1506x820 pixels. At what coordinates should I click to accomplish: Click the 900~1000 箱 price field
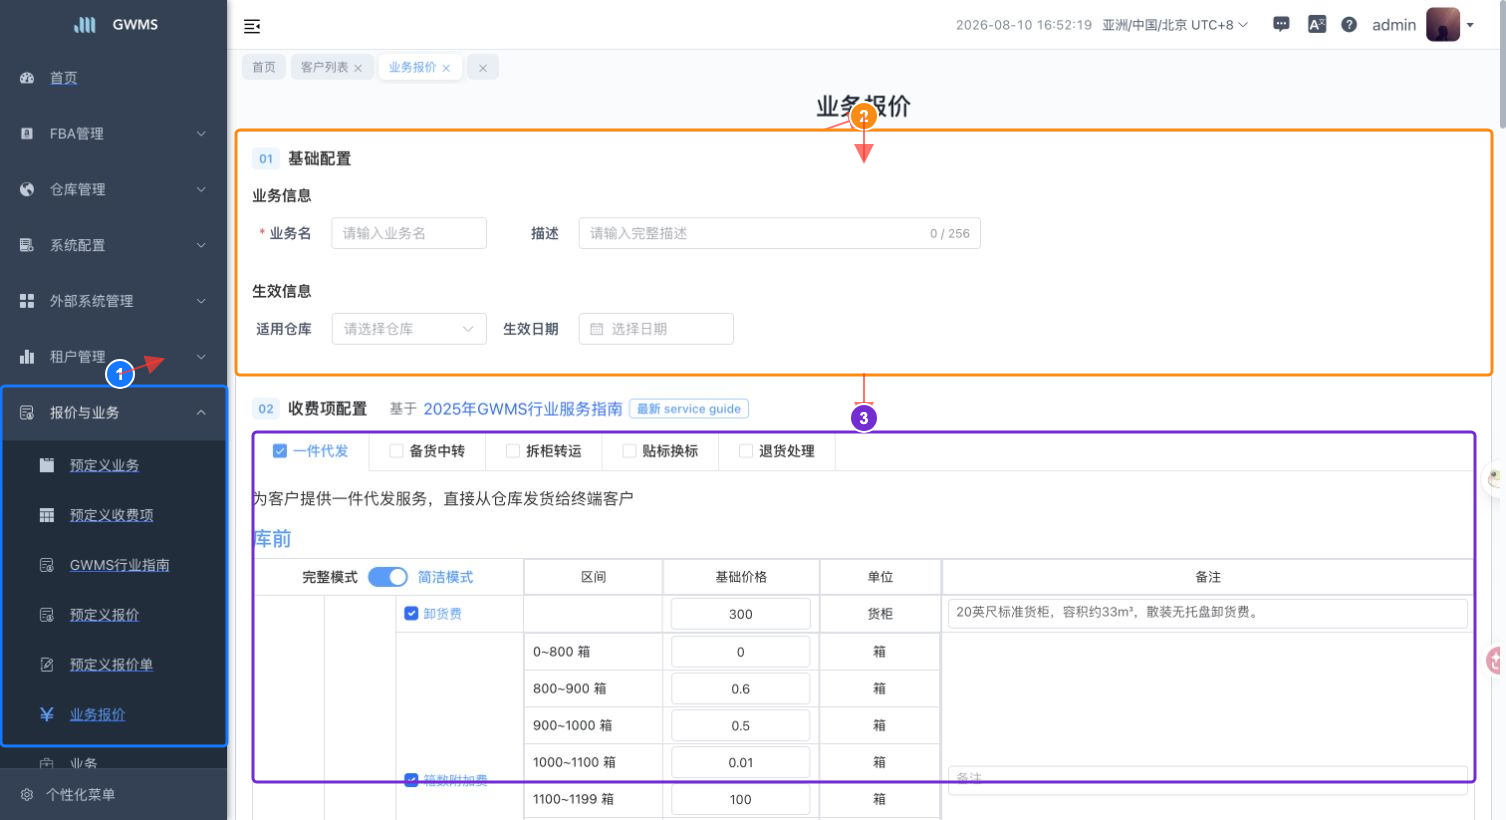(x=740, y=726)
